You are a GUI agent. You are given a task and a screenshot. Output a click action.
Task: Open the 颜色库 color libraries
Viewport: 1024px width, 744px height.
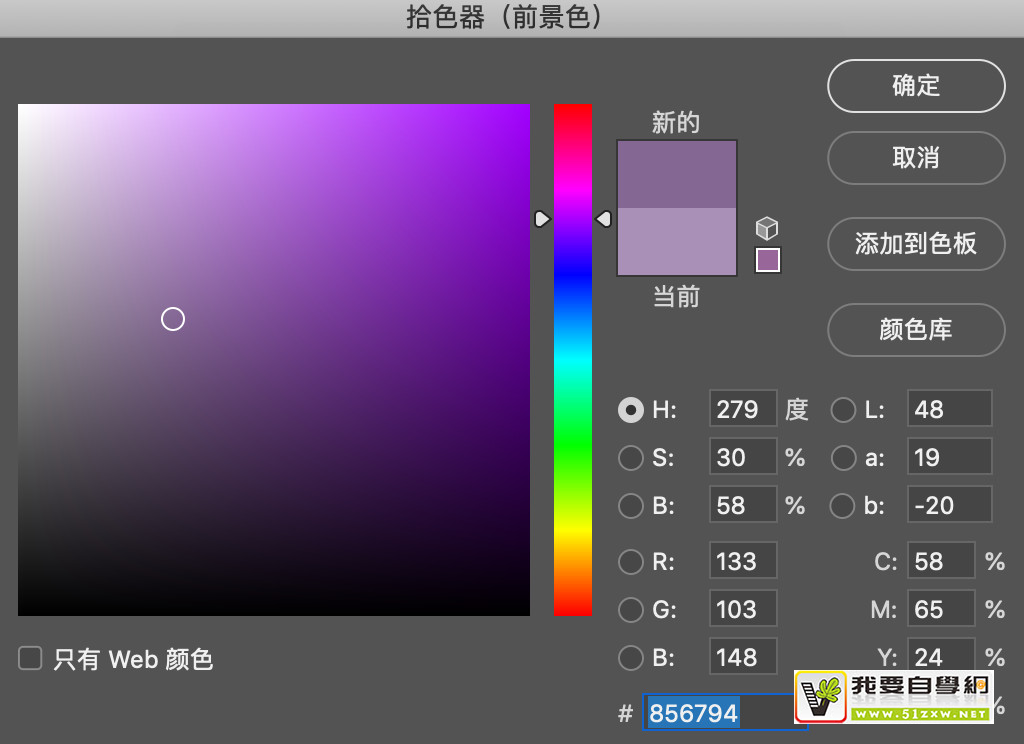[x=916, y=330]
